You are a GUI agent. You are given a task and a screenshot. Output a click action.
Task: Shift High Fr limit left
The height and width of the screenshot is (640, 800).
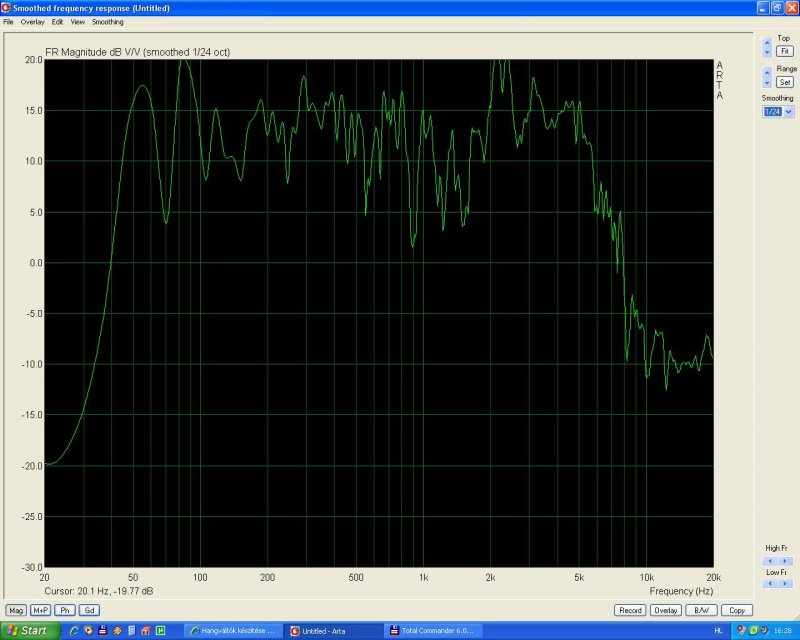(x=770, y=561)
